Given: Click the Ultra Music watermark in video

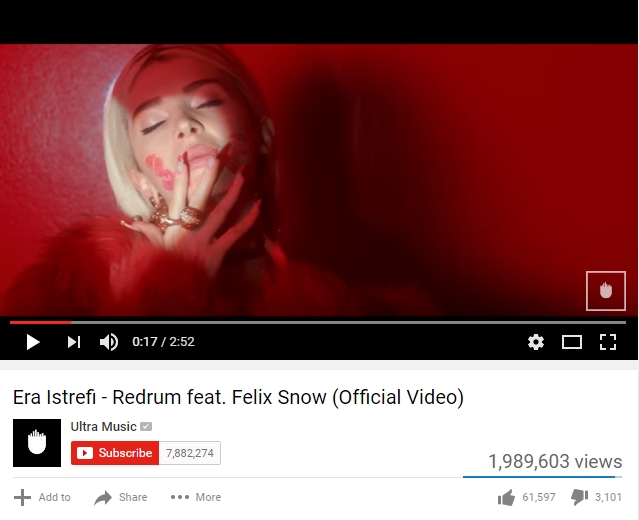Looking at the screenshot, I should pos(606,291).
